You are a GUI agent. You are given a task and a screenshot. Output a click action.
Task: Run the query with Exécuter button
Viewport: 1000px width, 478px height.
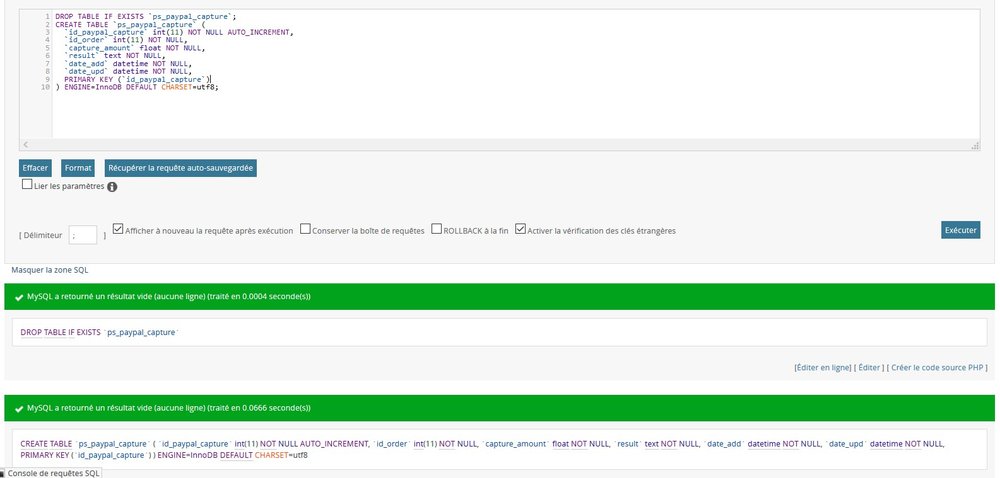(960, 230)
